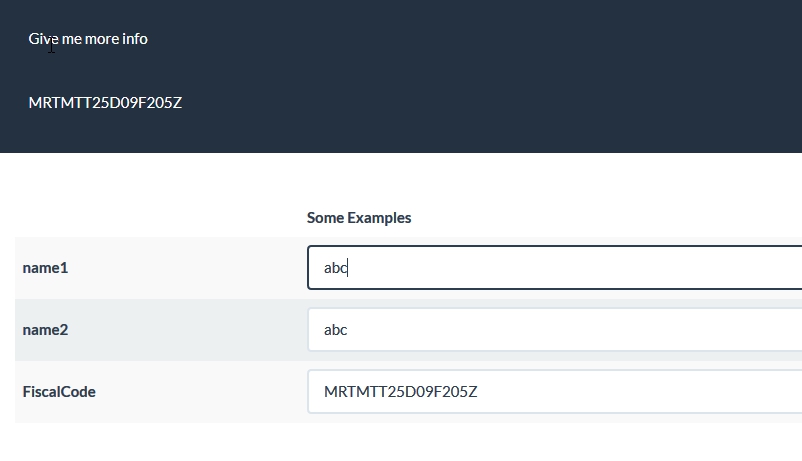Image resolution: width=802 pixels, height=461 pixels.
Task: Click blank white area below the FiscalCode row
Action: (x=400, y=442)
